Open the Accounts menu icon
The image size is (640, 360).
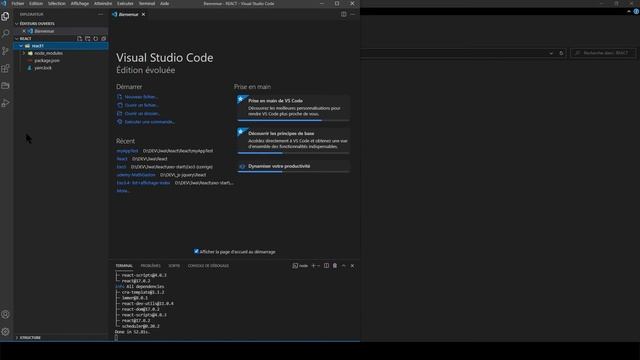[x=5, y=314]
